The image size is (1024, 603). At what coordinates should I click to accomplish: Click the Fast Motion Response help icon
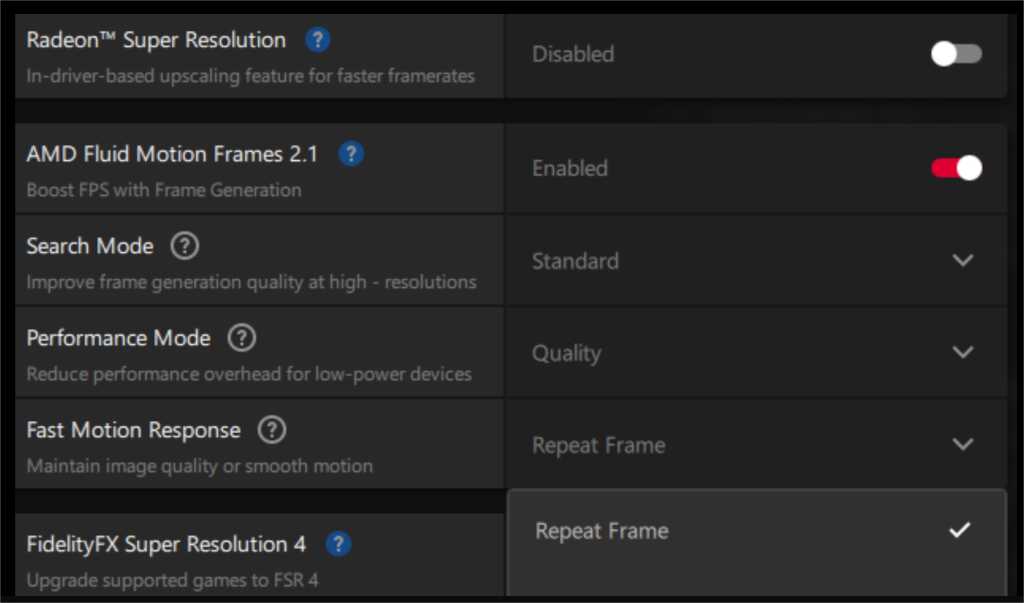[272, 430]
